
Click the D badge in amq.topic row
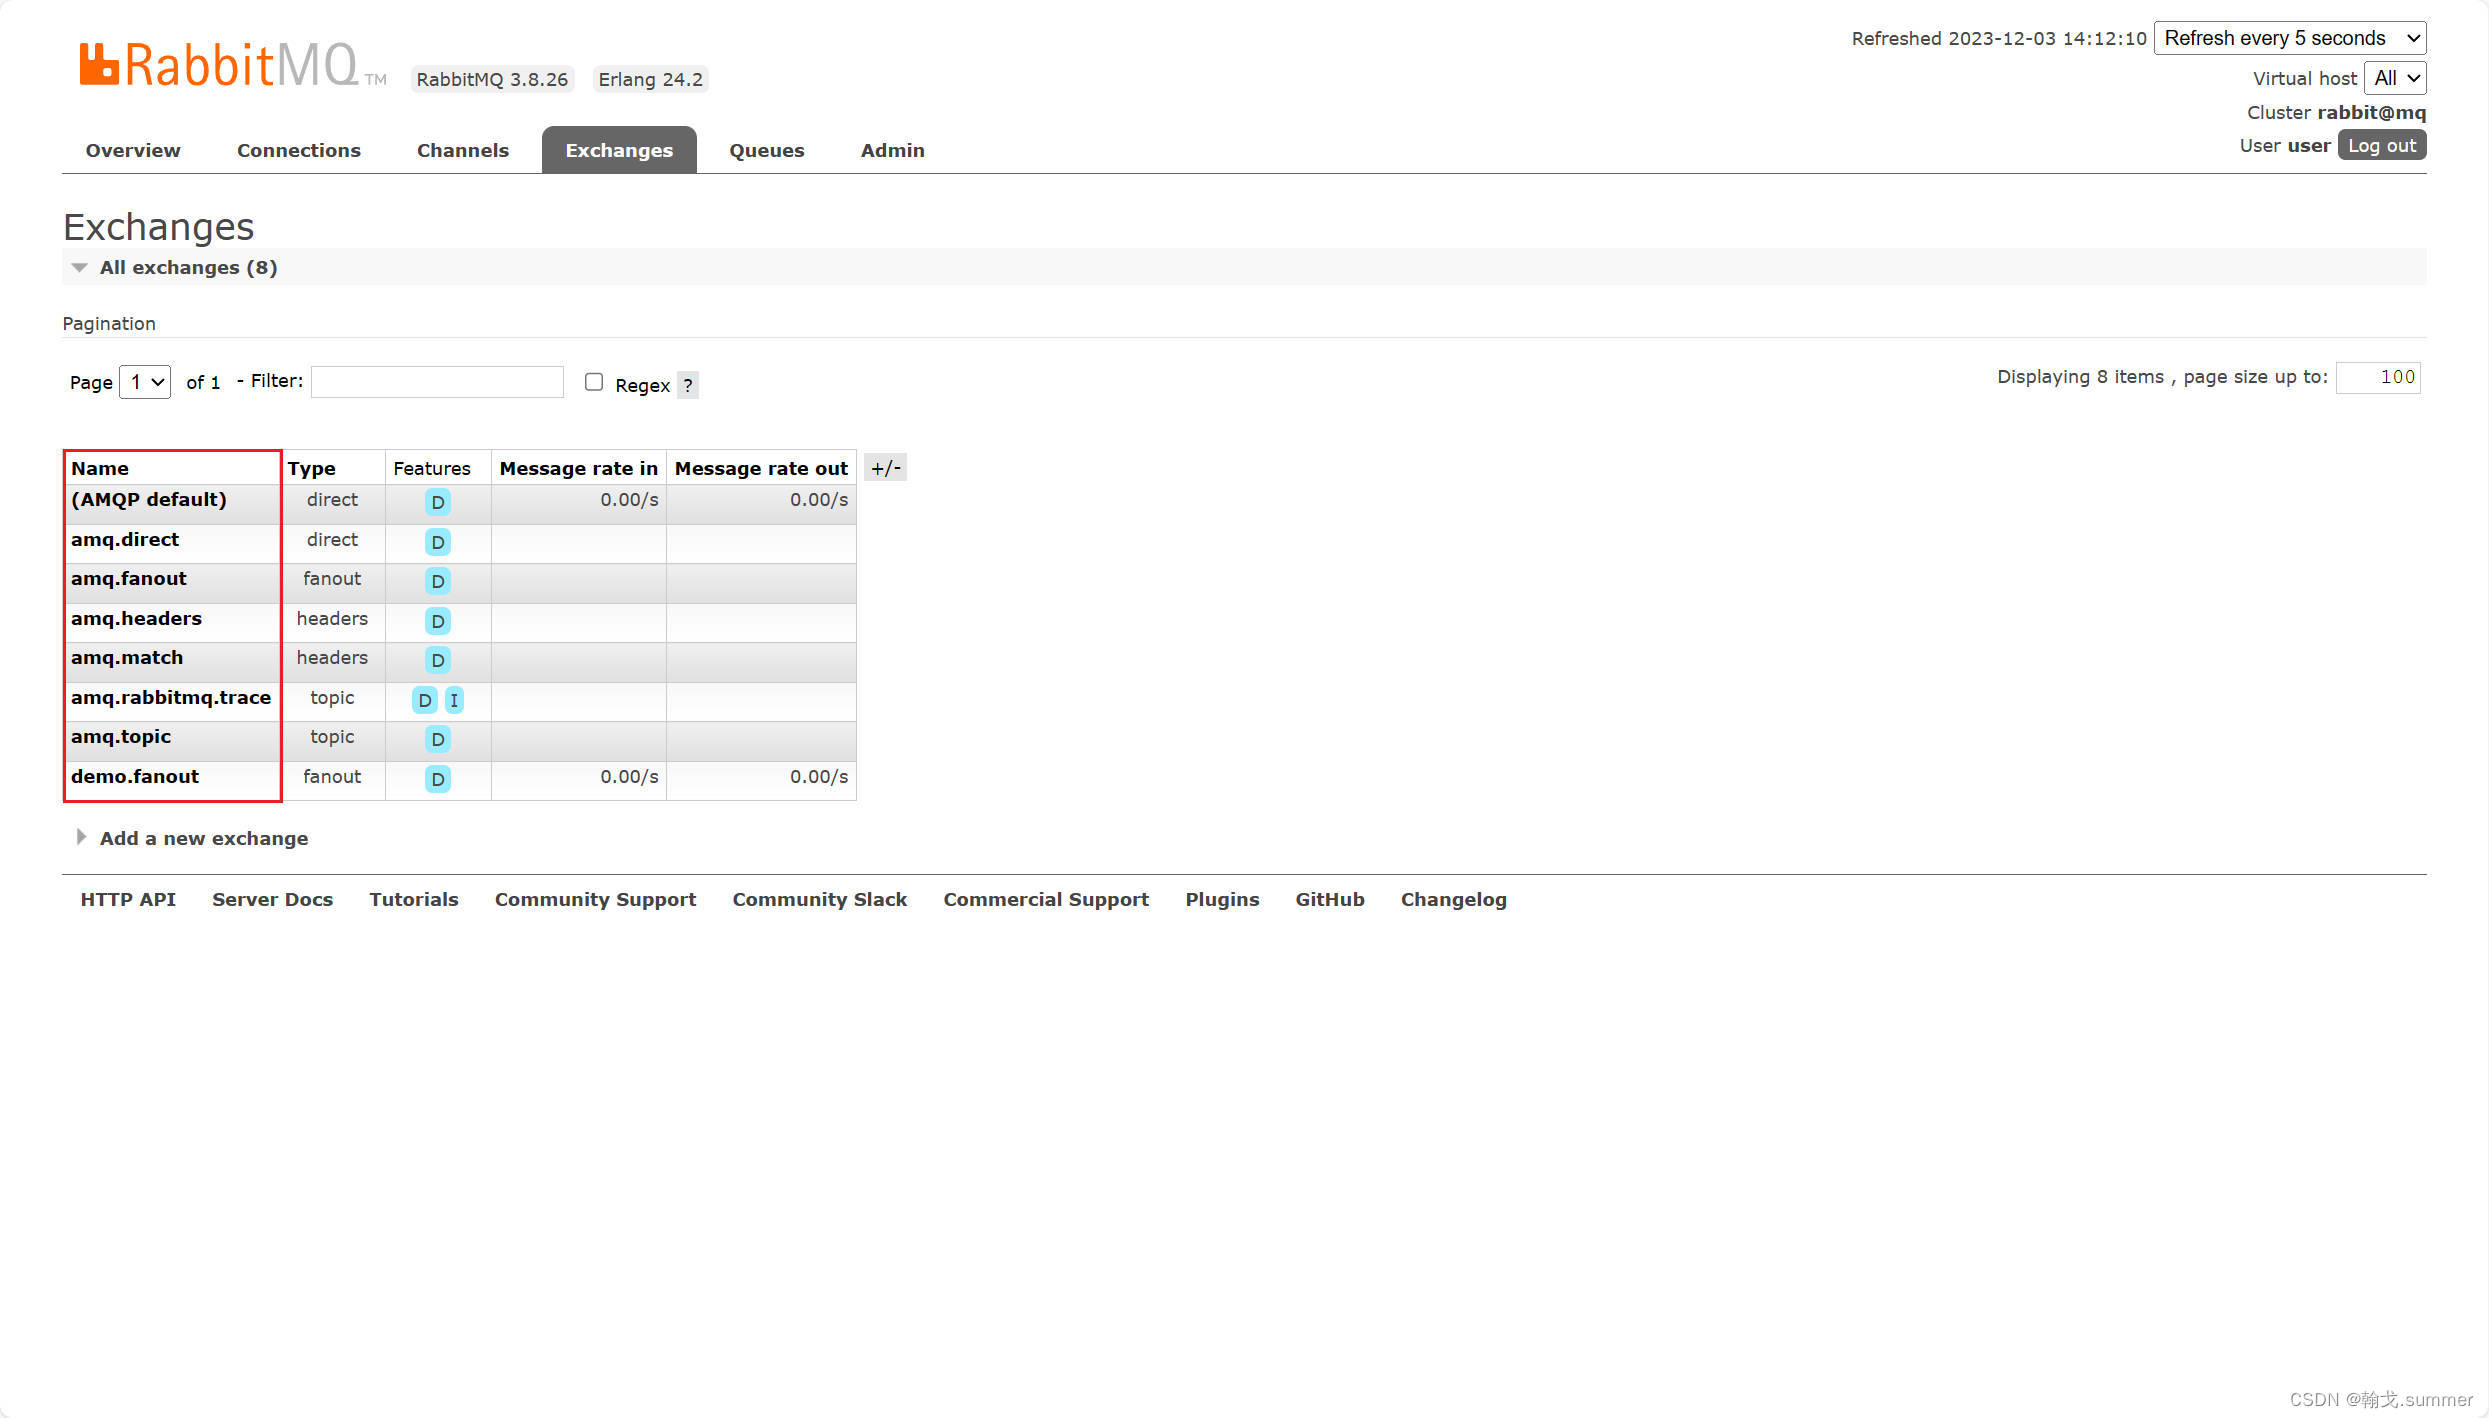click(437, 739)
